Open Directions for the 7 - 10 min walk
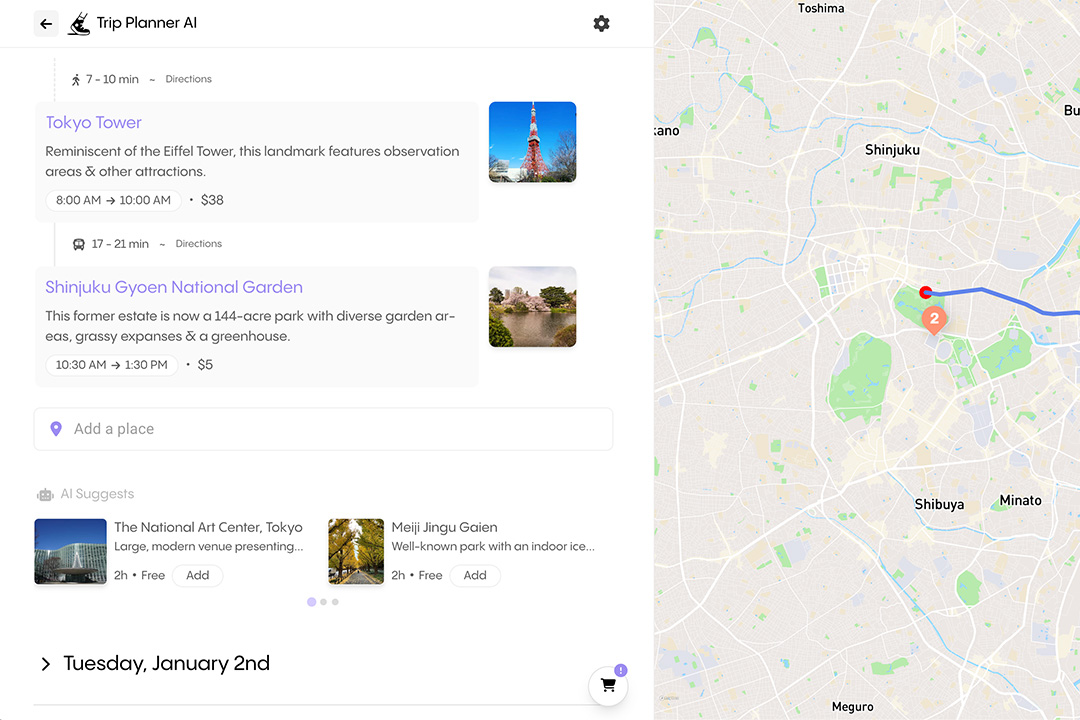The height and width of the screenshot is (720, 1080). (x=188, y=79)
